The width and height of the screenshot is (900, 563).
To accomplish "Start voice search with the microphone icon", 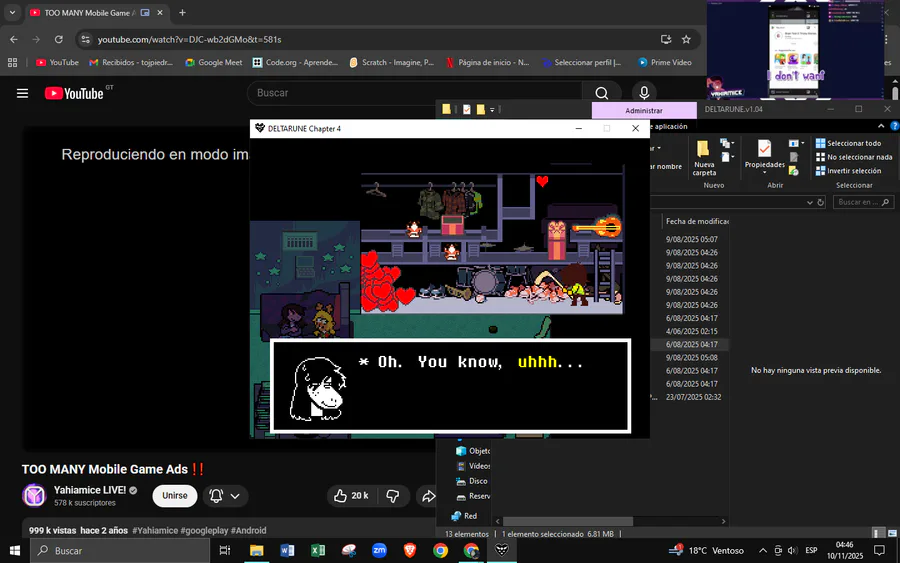I will coord(644,93).
